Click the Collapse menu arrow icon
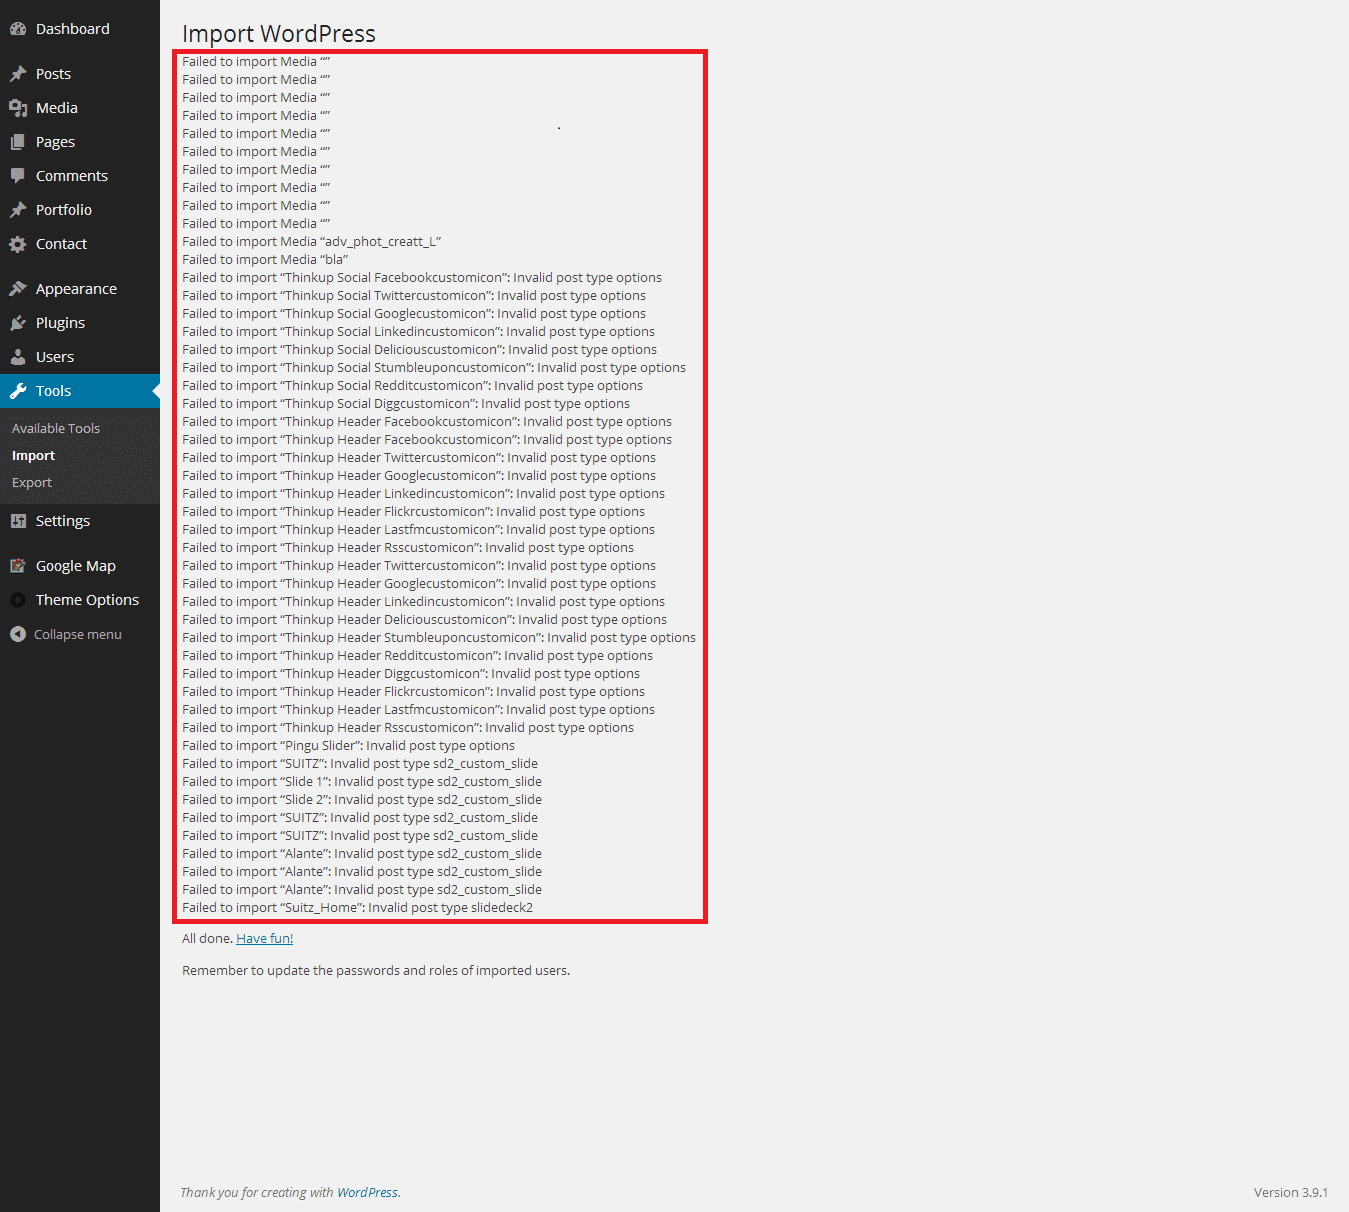Screen dimensions: 1349x1212 coord(18,634)
